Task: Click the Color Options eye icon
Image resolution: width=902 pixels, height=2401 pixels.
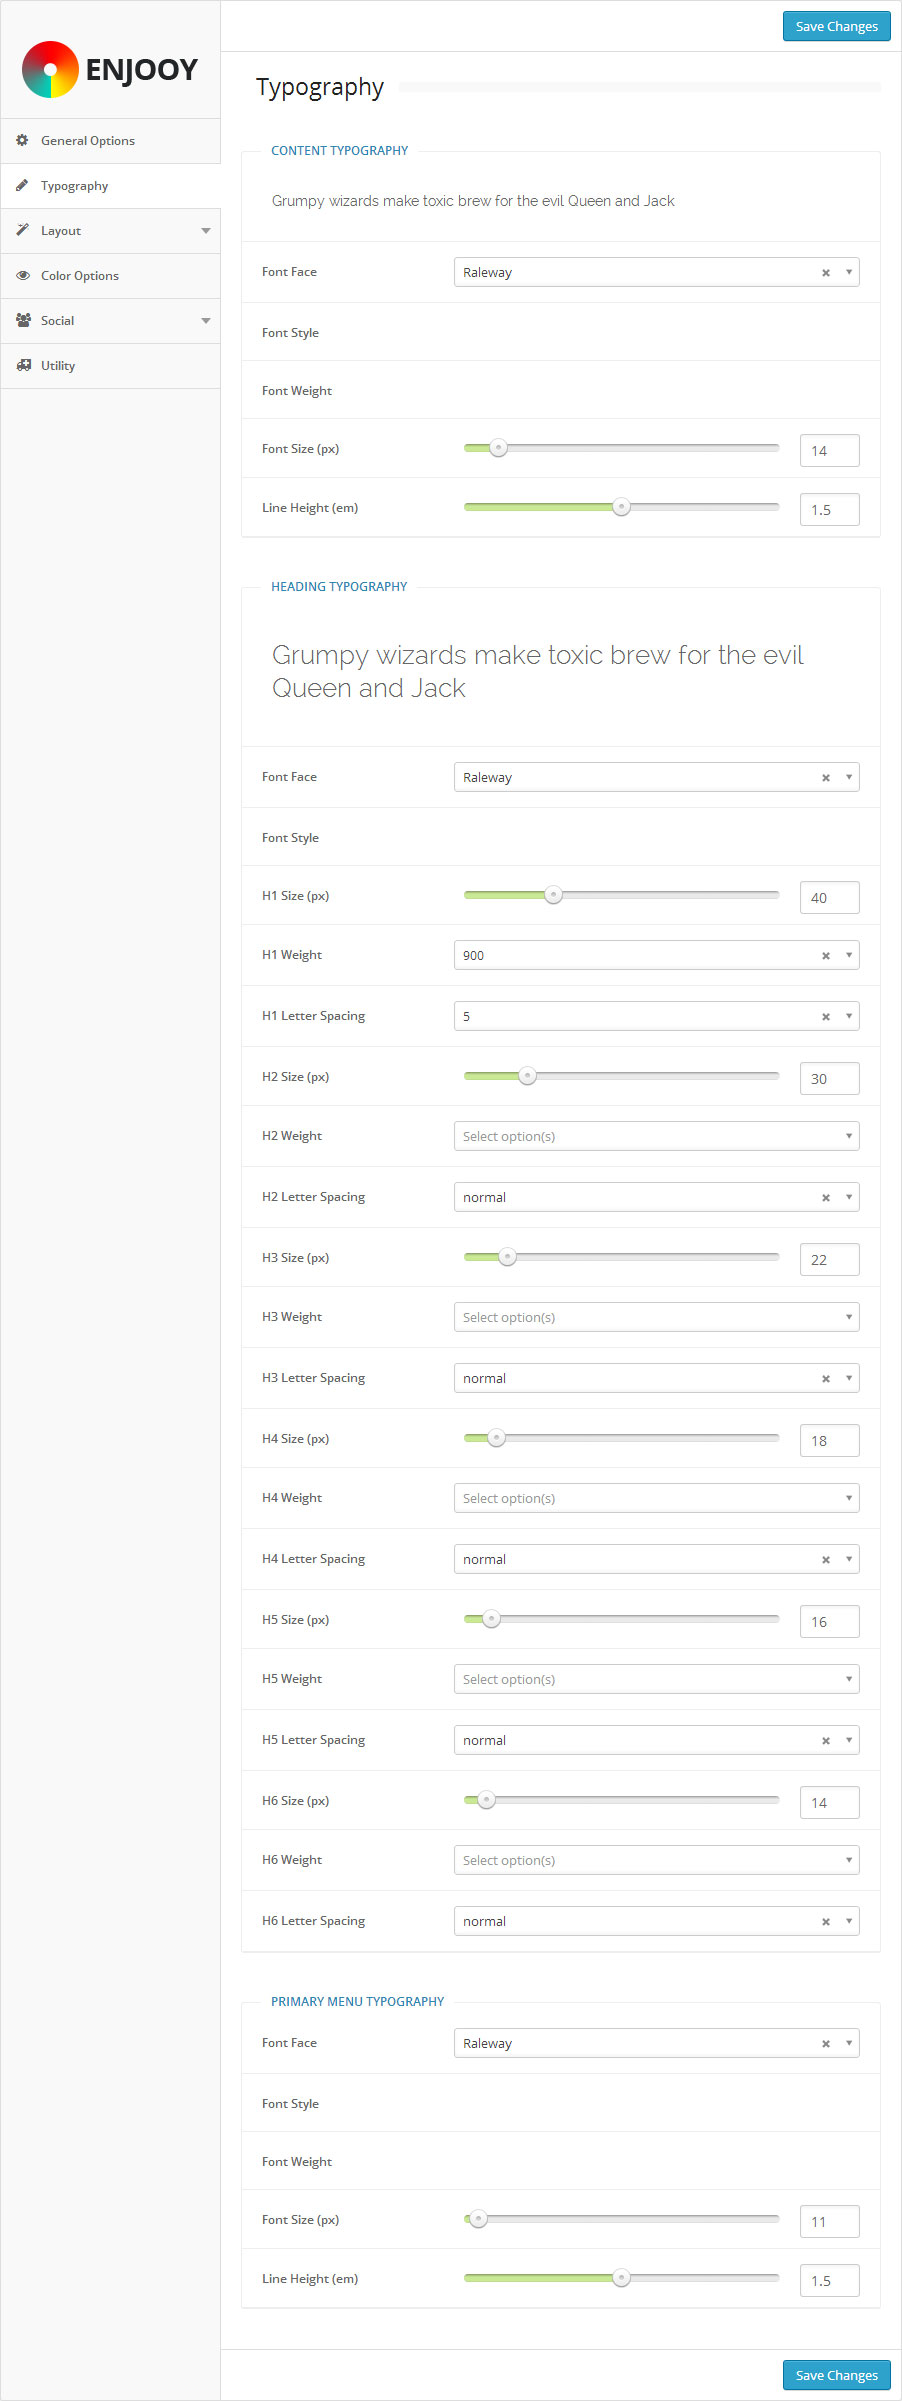Action: pyautogui.click(x=22, y=275)
